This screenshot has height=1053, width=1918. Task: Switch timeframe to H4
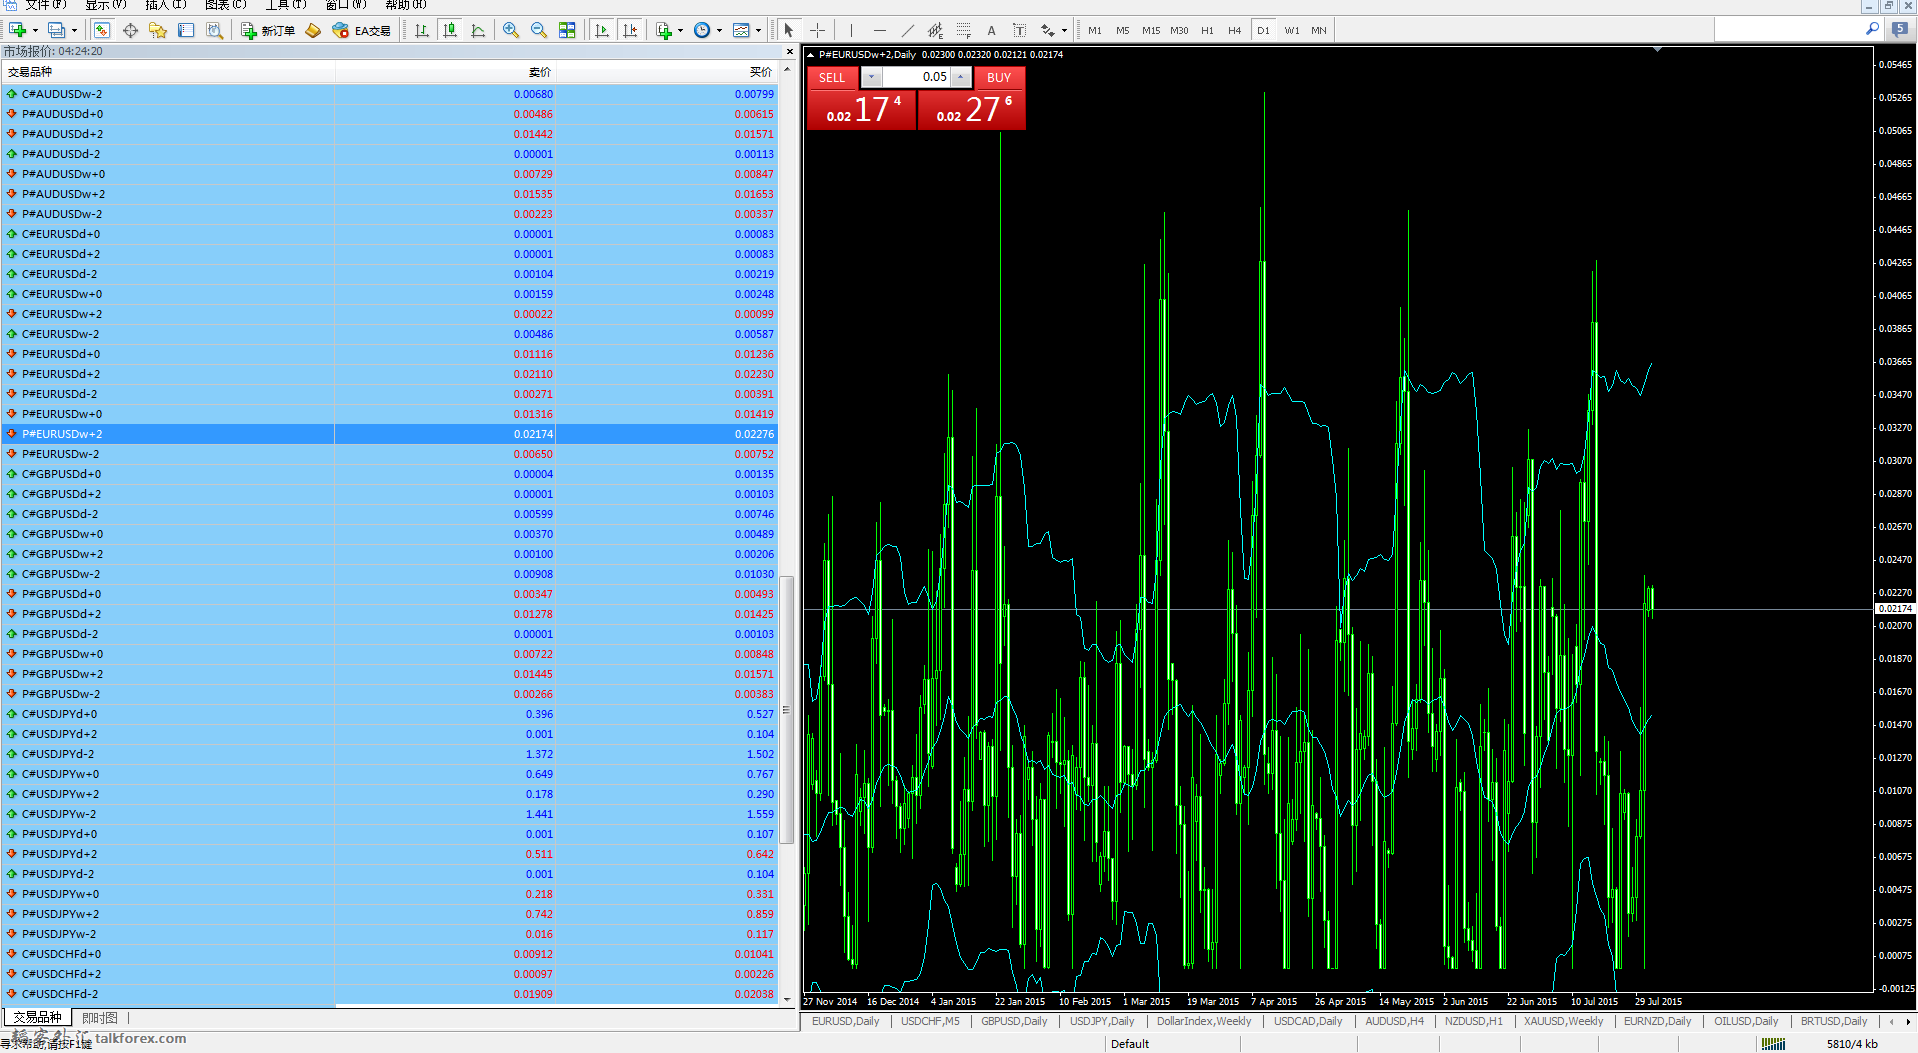(1235, 30)
